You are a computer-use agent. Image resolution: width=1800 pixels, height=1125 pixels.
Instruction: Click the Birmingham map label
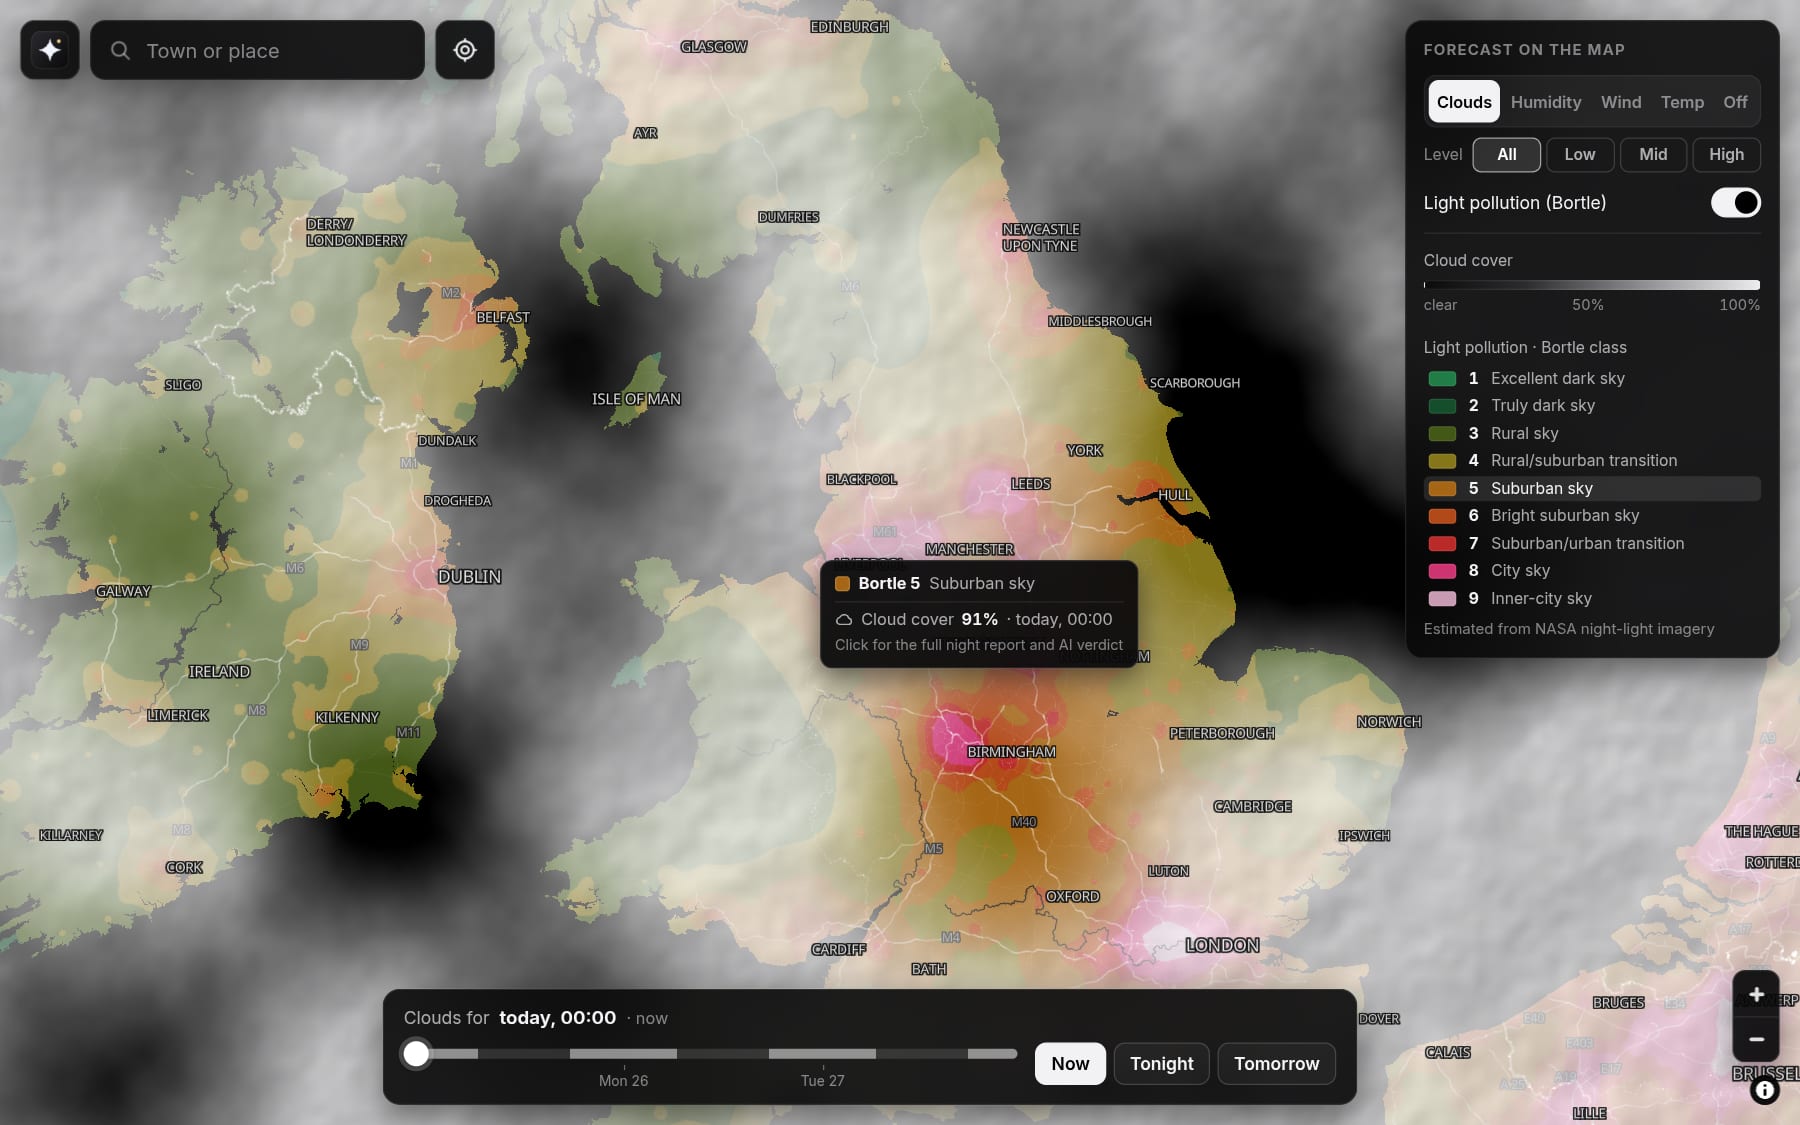point(1011,752)
